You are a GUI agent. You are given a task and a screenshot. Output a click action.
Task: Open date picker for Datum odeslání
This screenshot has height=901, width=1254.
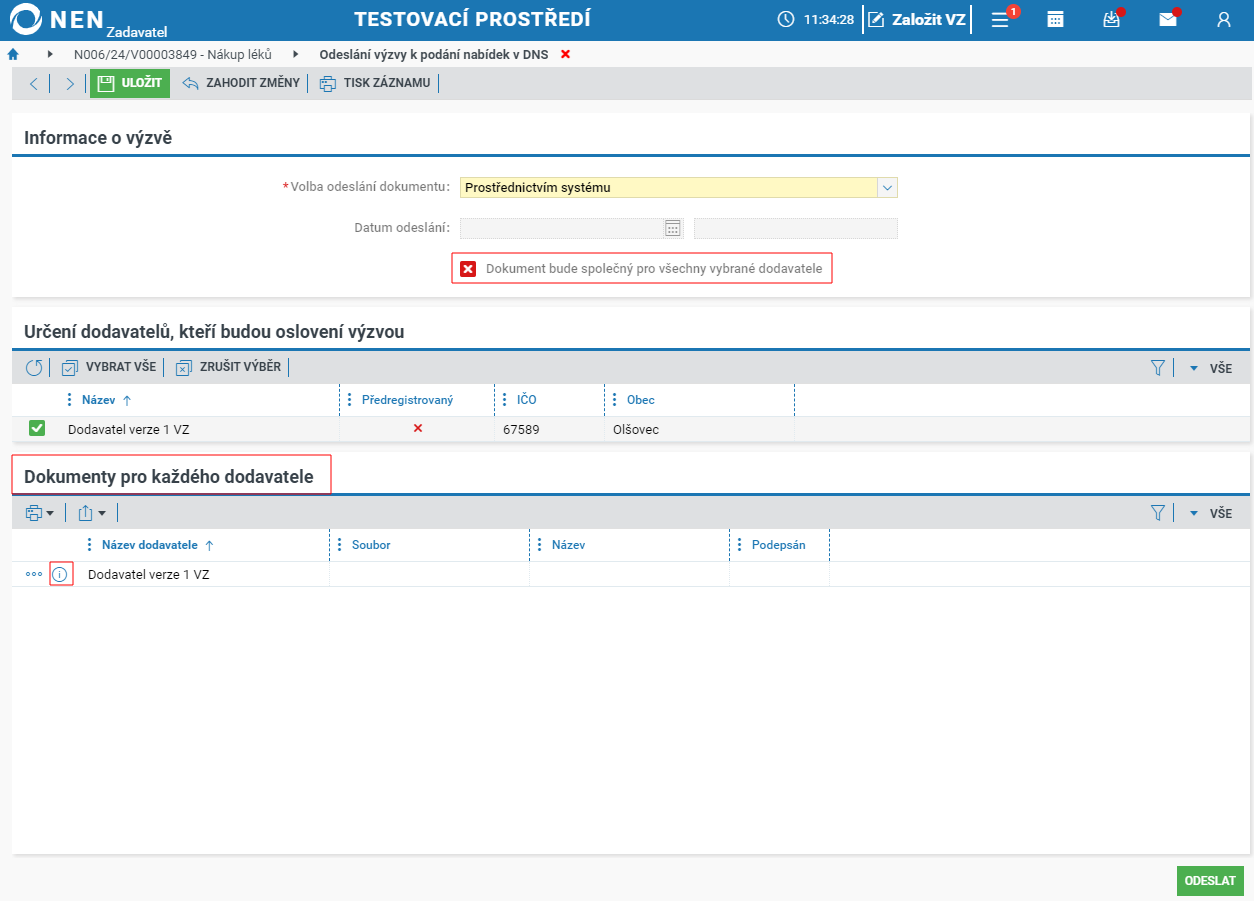[673, 228]
